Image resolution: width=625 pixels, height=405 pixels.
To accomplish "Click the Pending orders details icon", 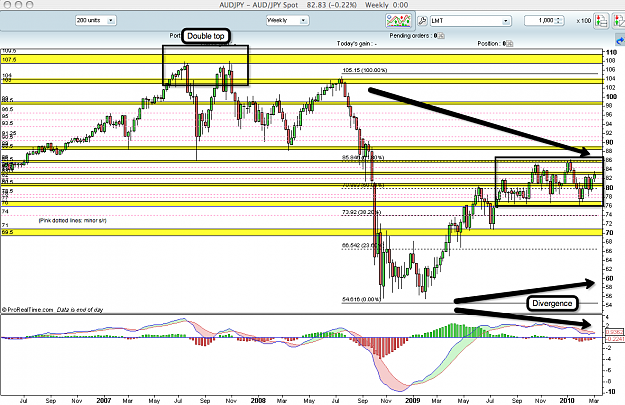I will [441, 36].
